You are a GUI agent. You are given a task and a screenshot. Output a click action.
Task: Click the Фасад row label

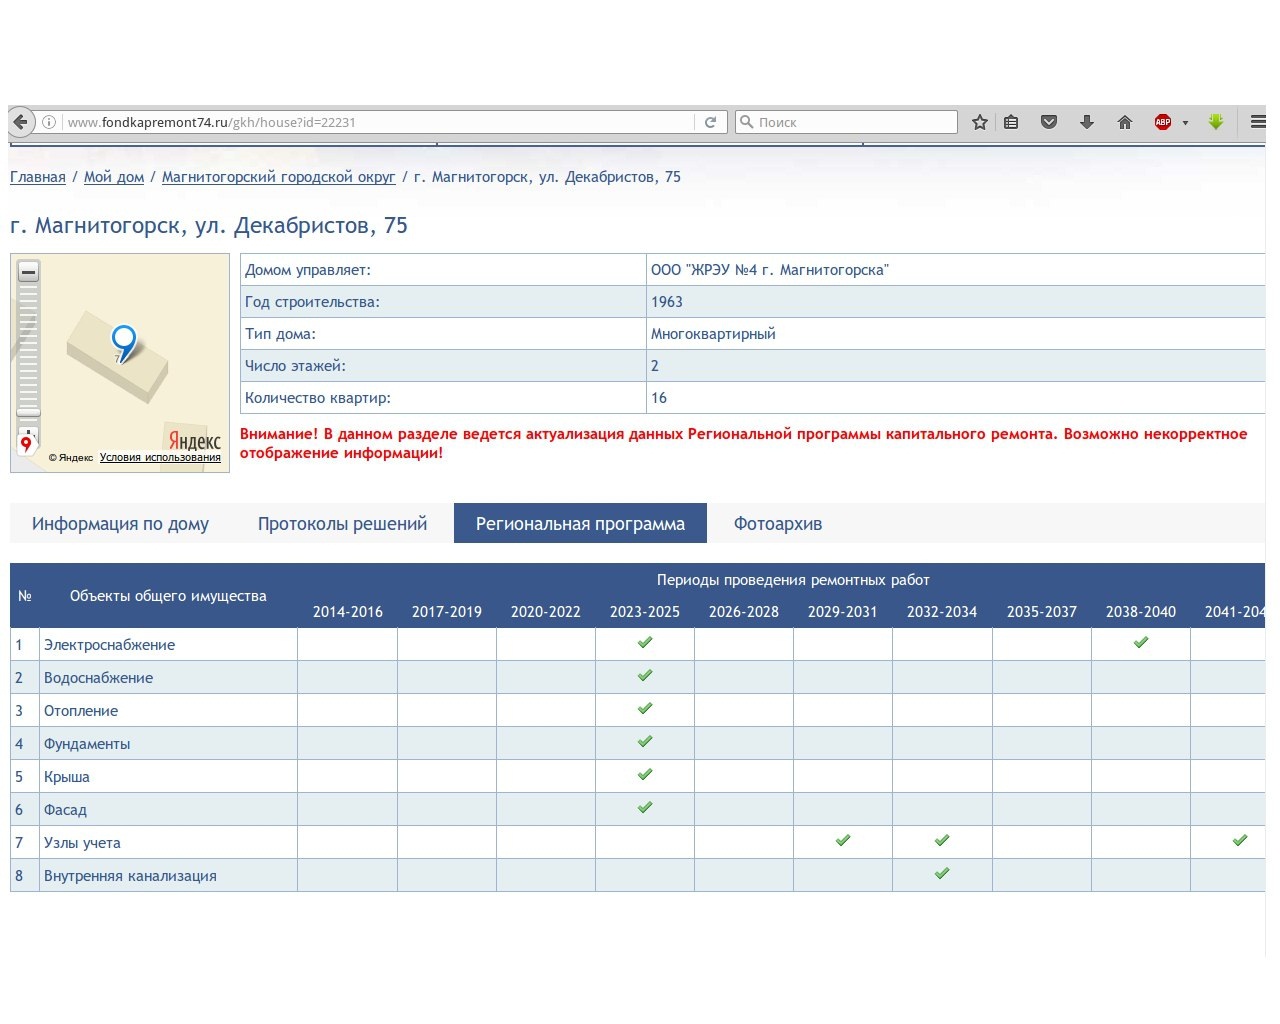tap(65, 810)
